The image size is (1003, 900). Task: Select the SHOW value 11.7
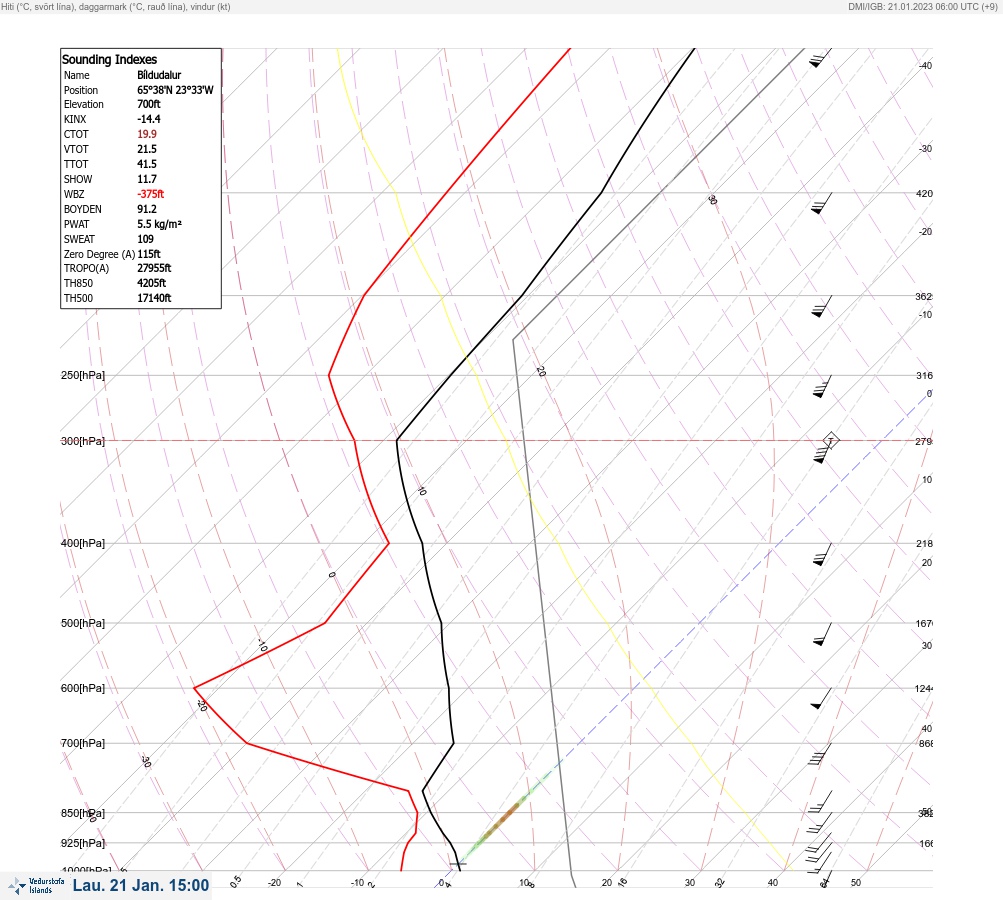pyautogui.click(x=147, y=179)
